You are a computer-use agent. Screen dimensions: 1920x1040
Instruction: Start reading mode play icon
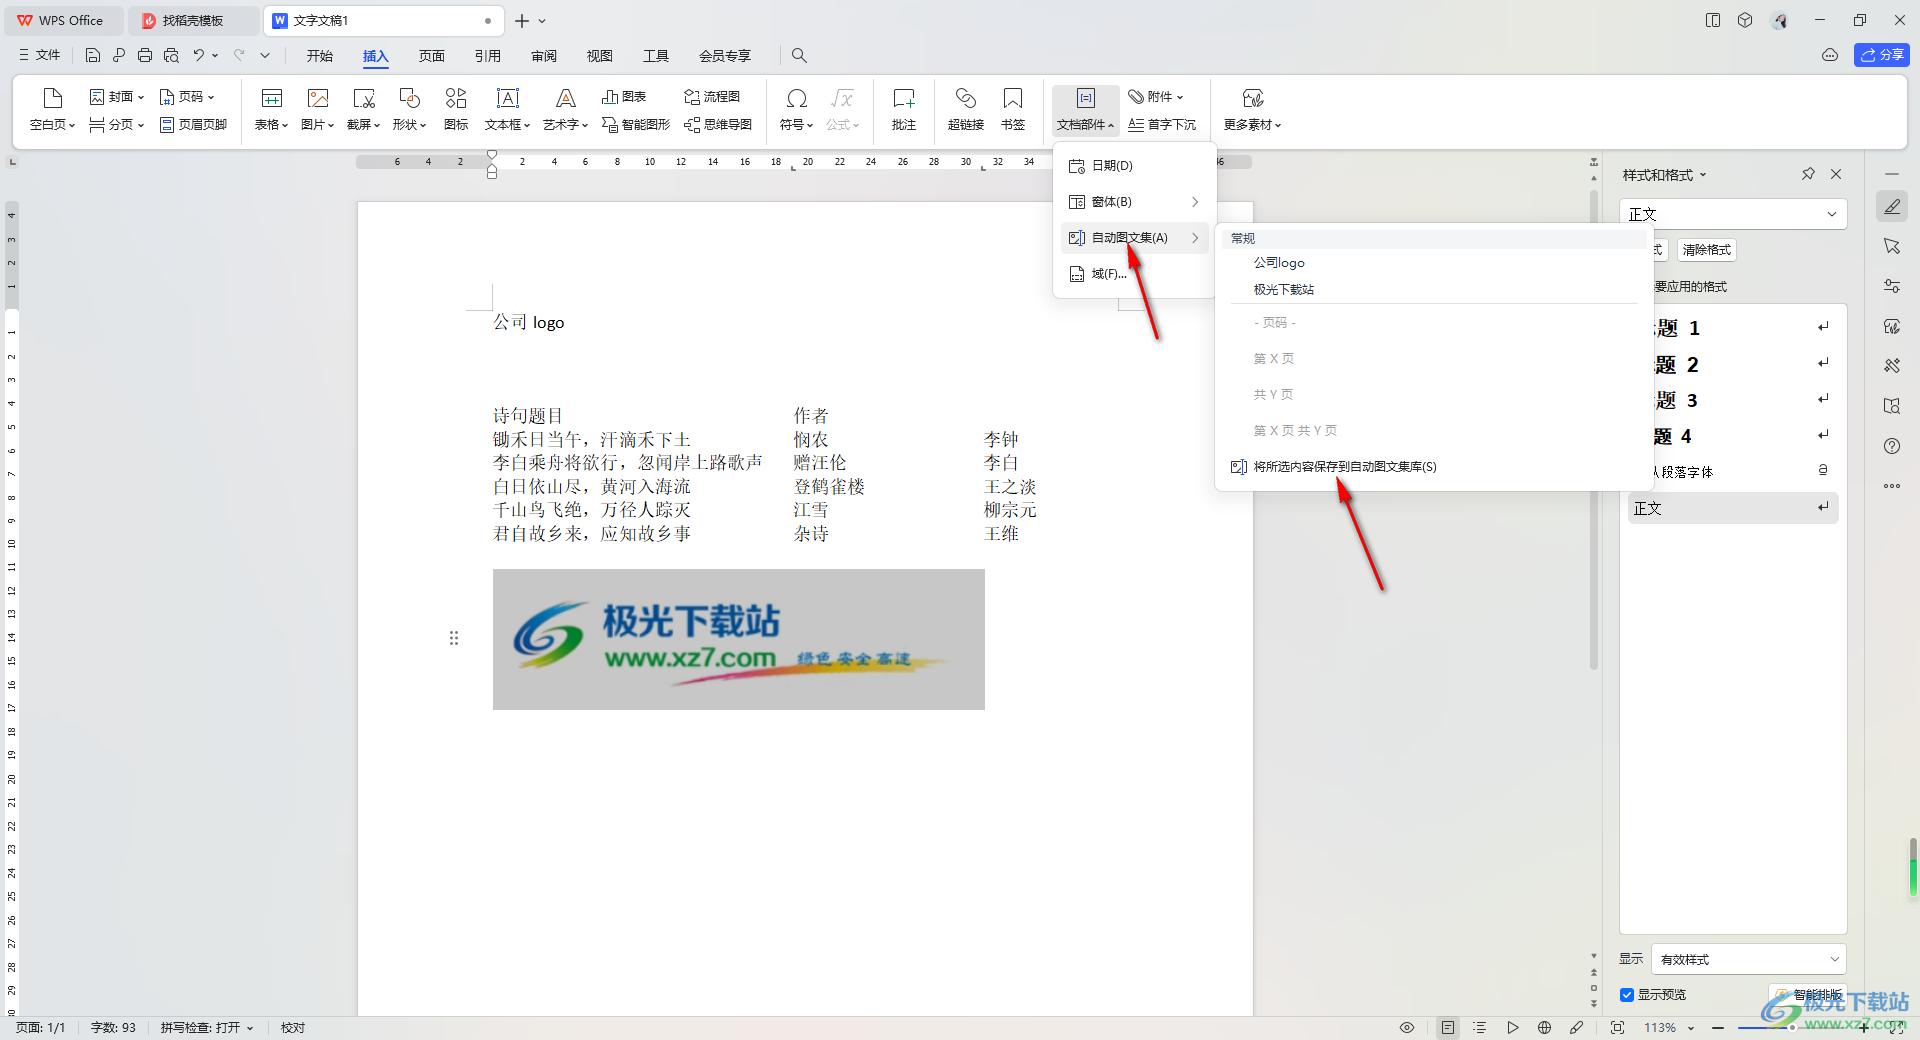tap(1513, 1028)
